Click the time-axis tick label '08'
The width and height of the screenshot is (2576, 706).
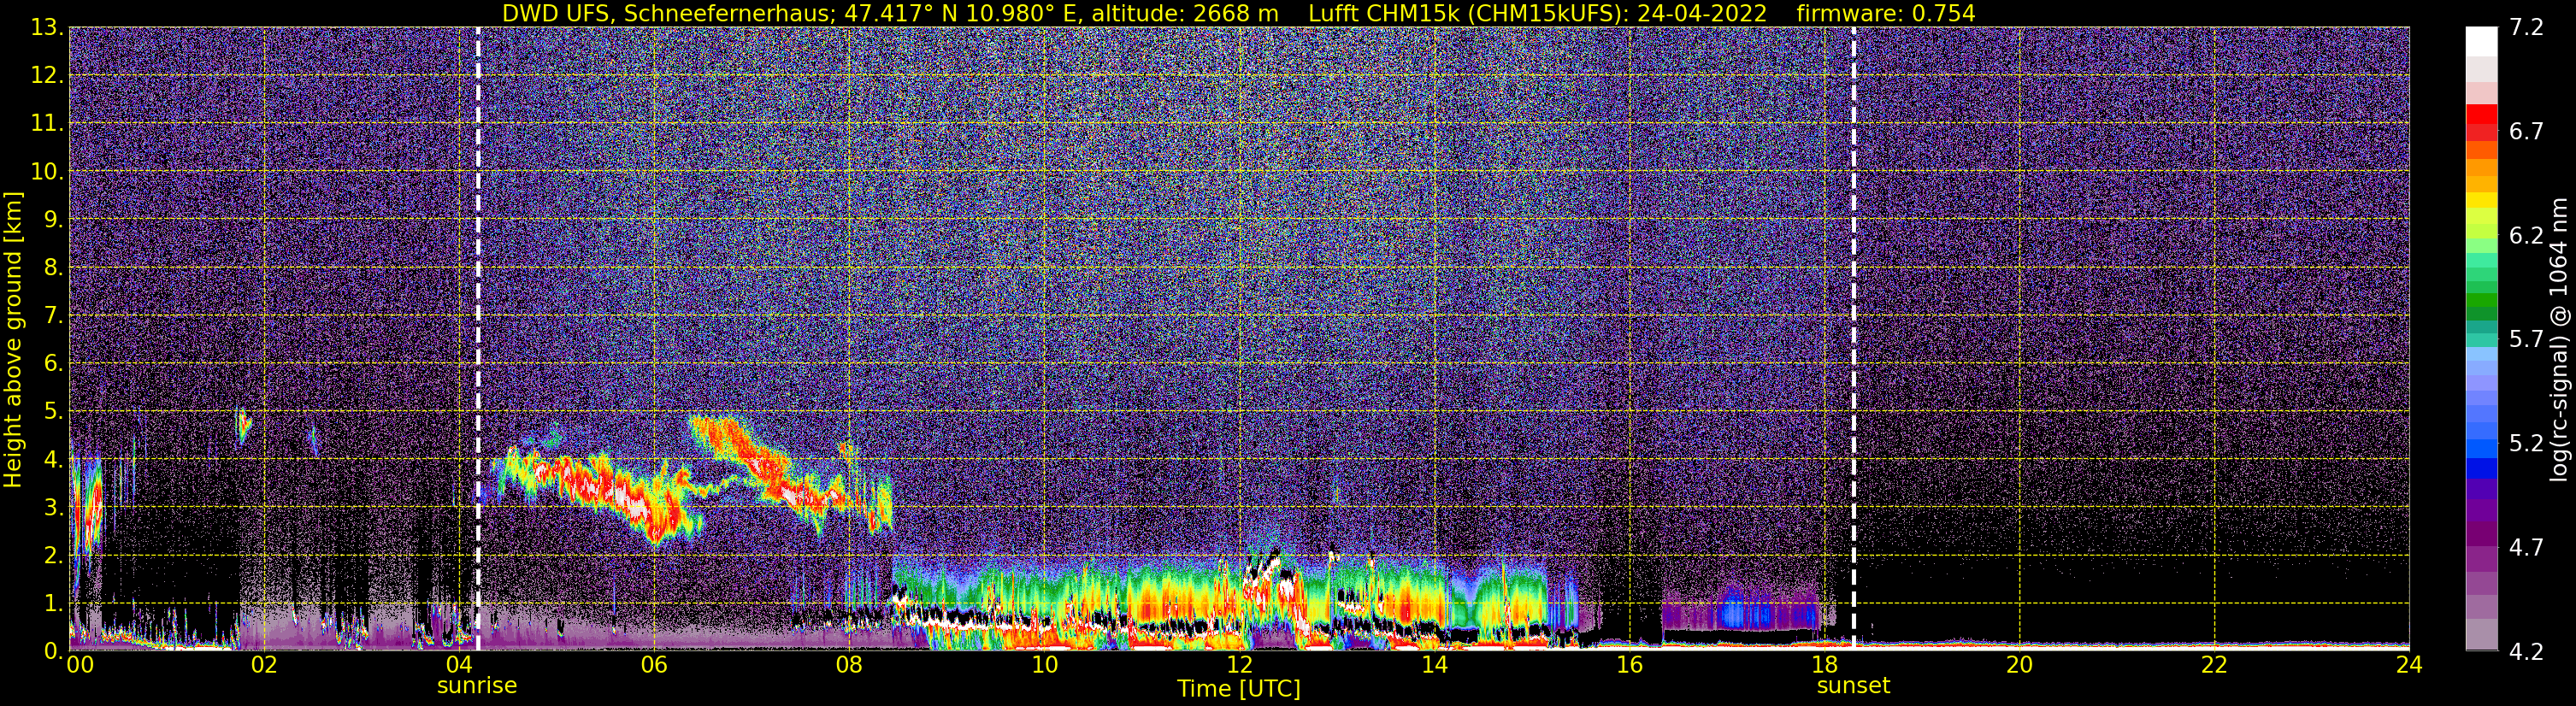pos(849,665)
